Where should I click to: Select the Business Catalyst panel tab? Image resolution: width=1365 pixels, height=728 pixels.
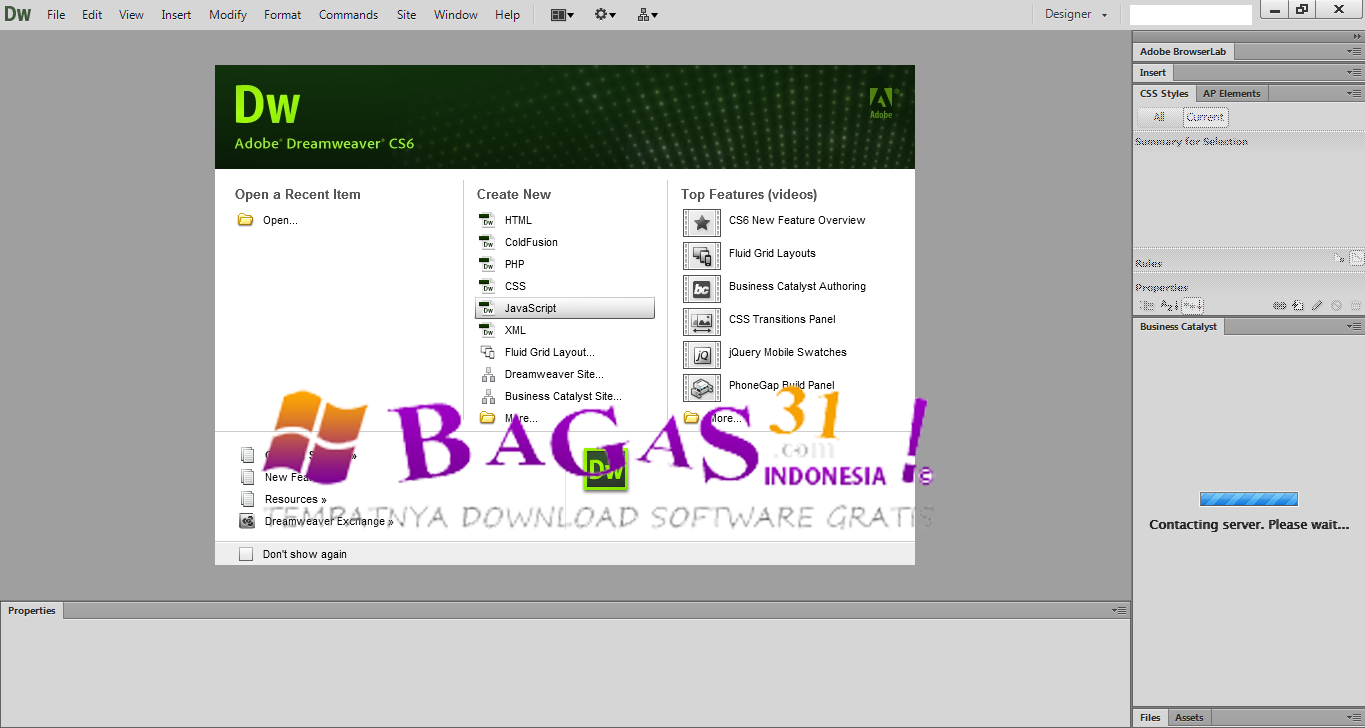[x=1179, y=326]
